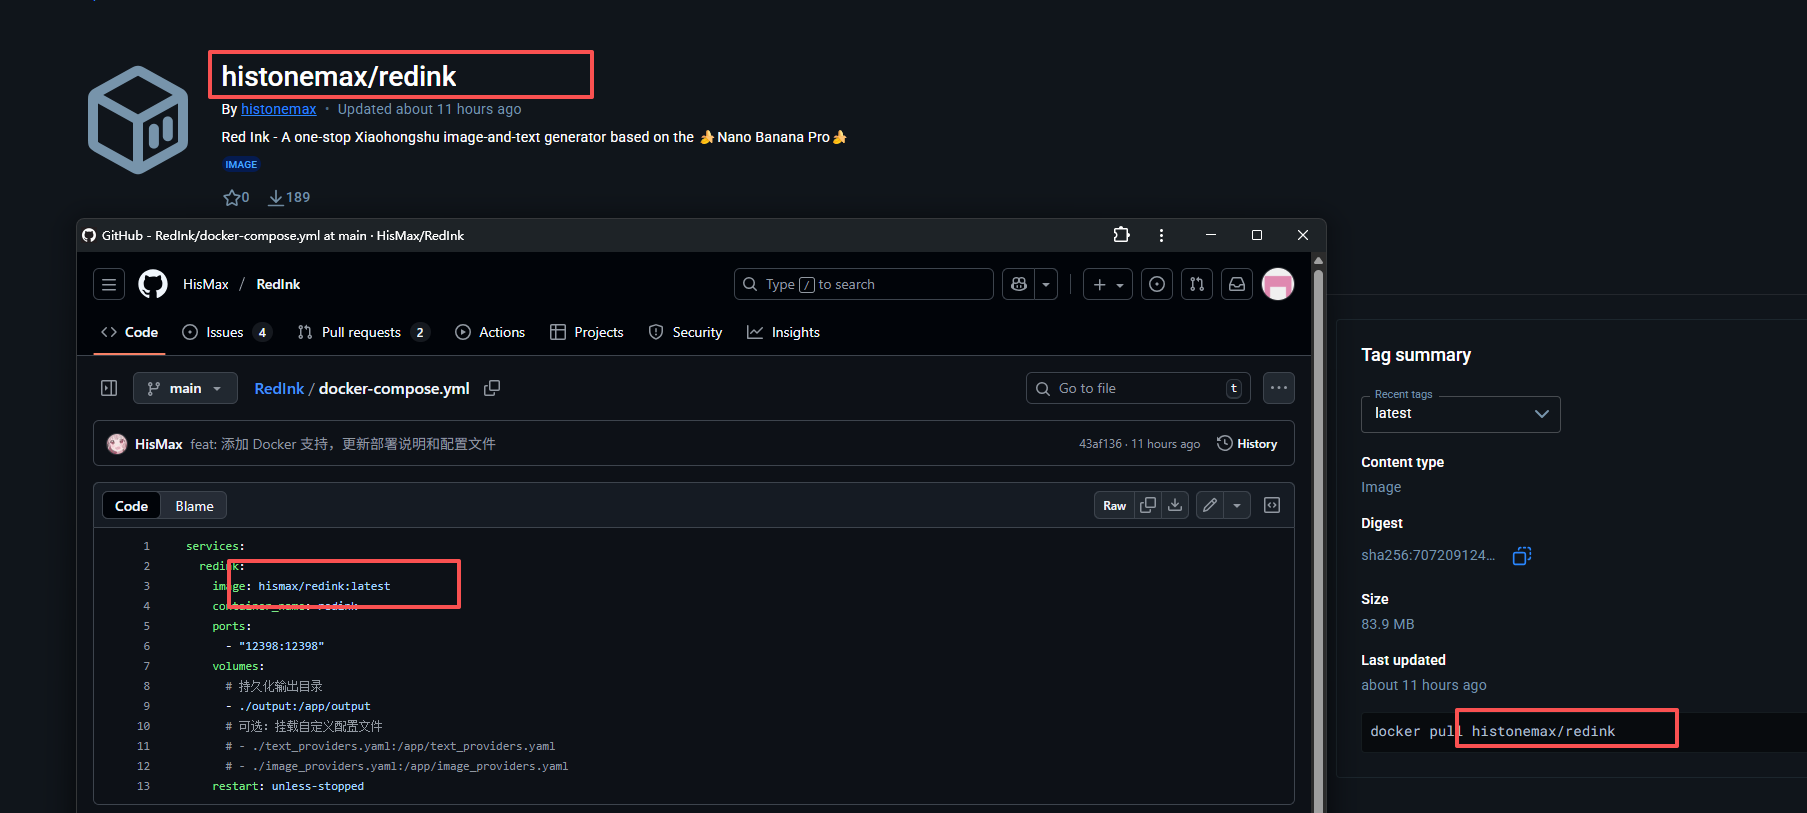
Task: Download the raw file
Action: (1175, 506)
